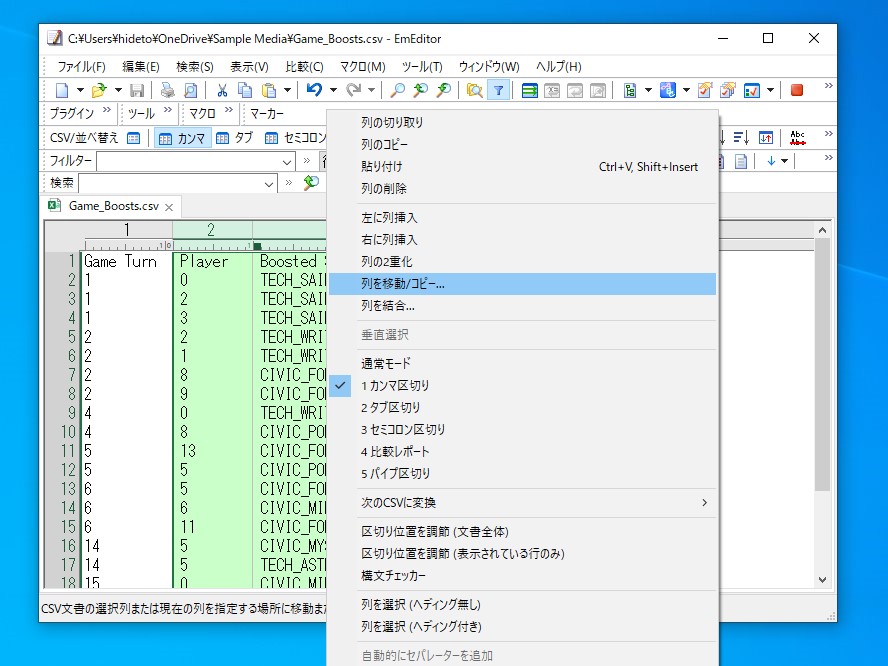The width and height of the screenshot is (888, 666).
Task: Cut text using the scissors icon
Action: point(223,90)
